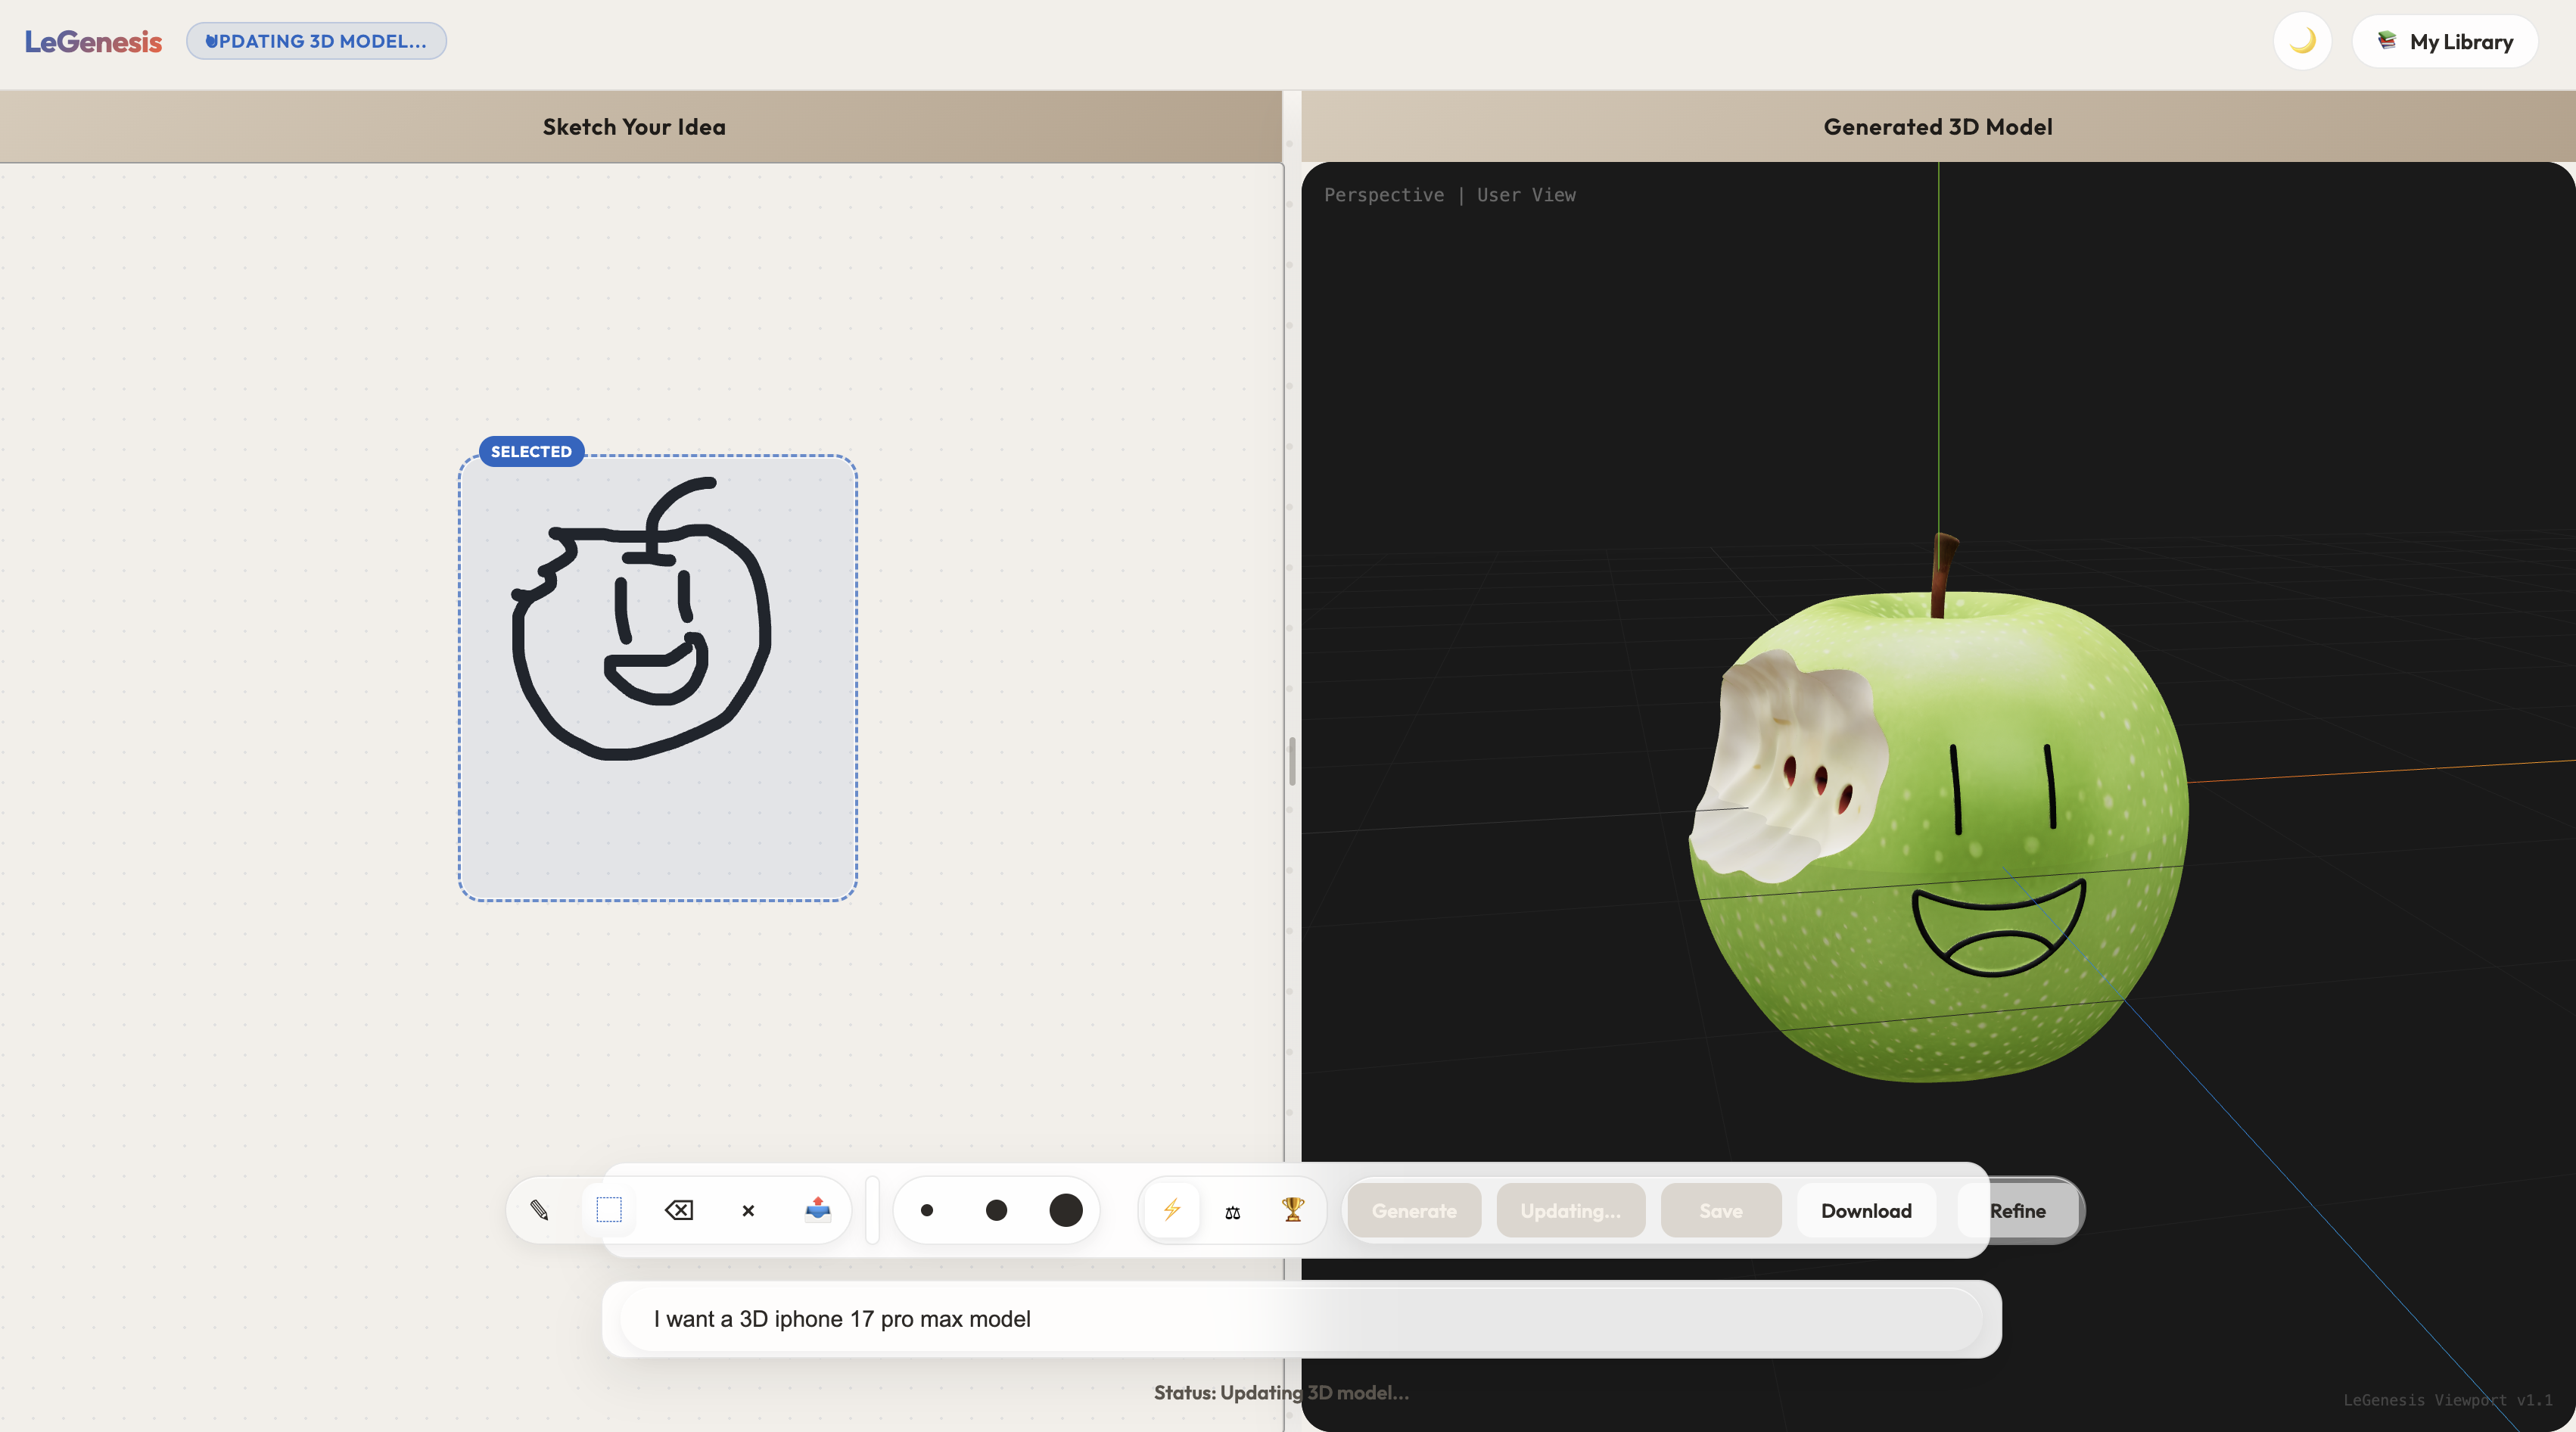2576x1432 pixels.
Task: Click the Generated 3D Model panel header
Action: tap(1937, 127)
